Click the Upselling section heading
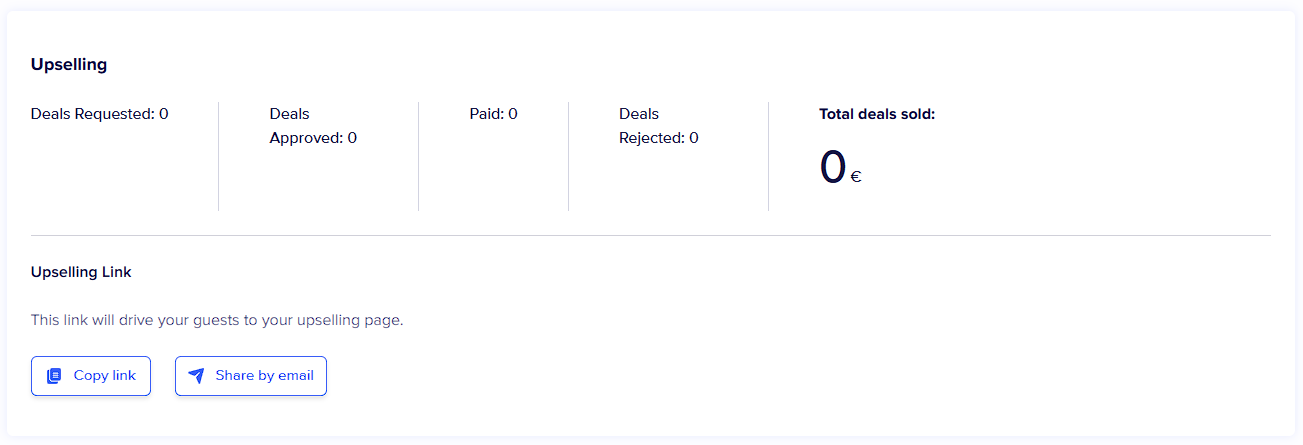The height and width of the screenshot is (445, 1303). click(69, 65)
